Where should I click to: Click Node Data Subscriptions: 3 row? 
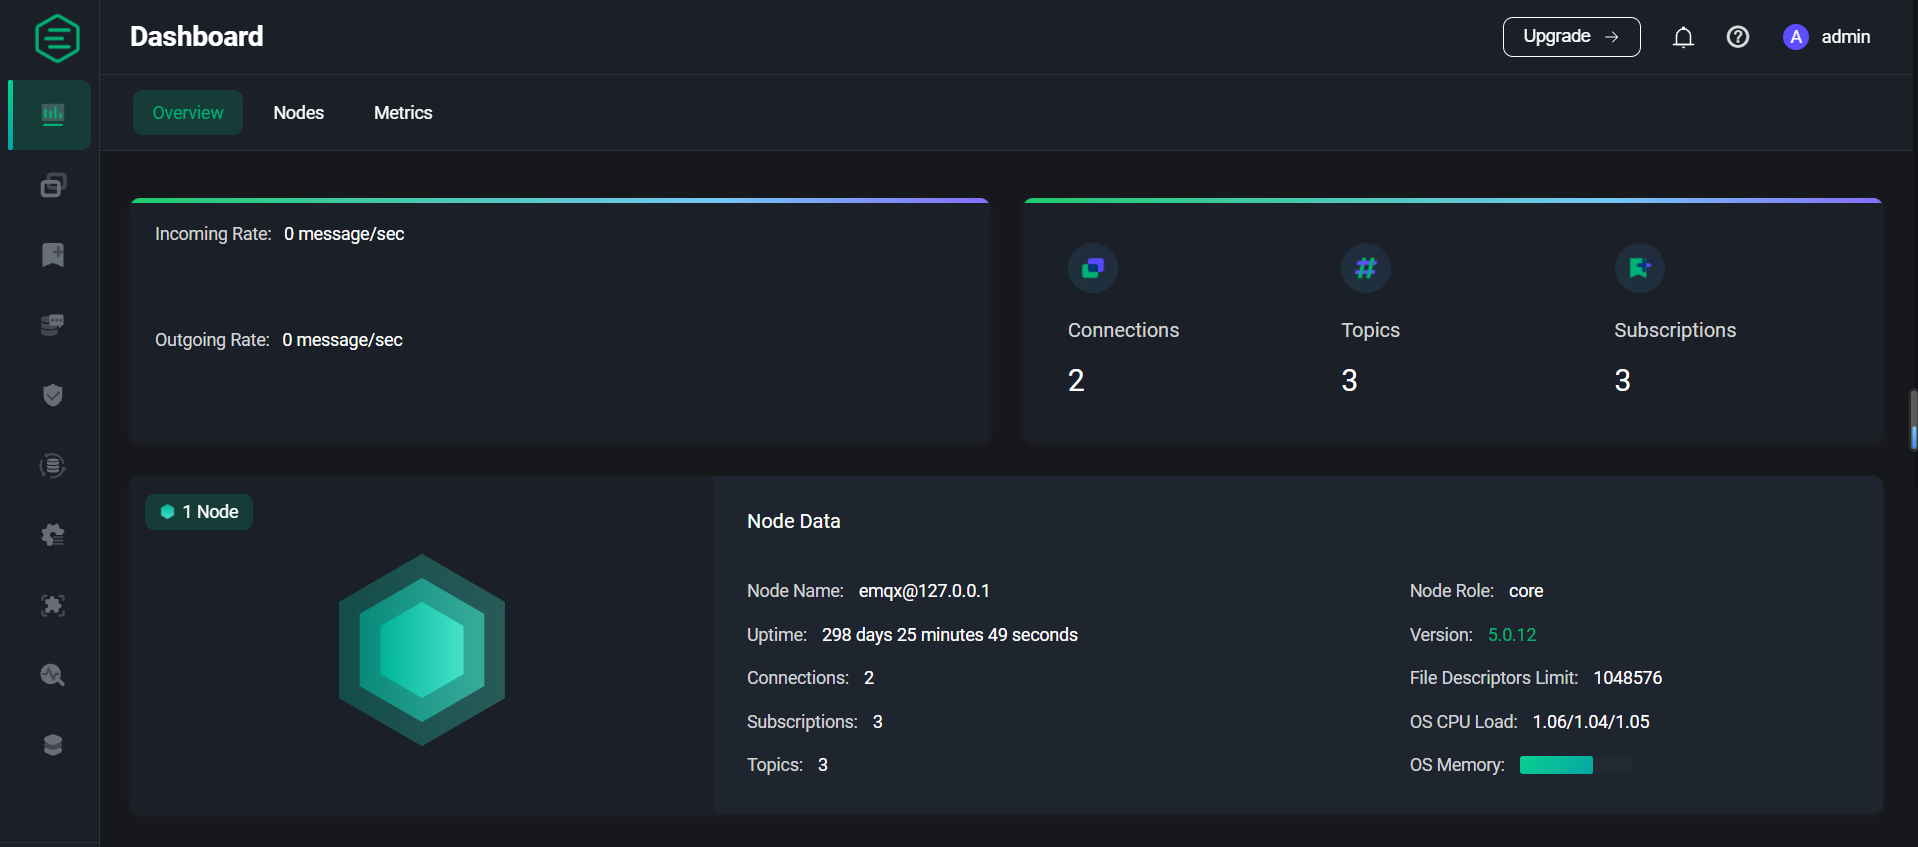tap(815, 722)
